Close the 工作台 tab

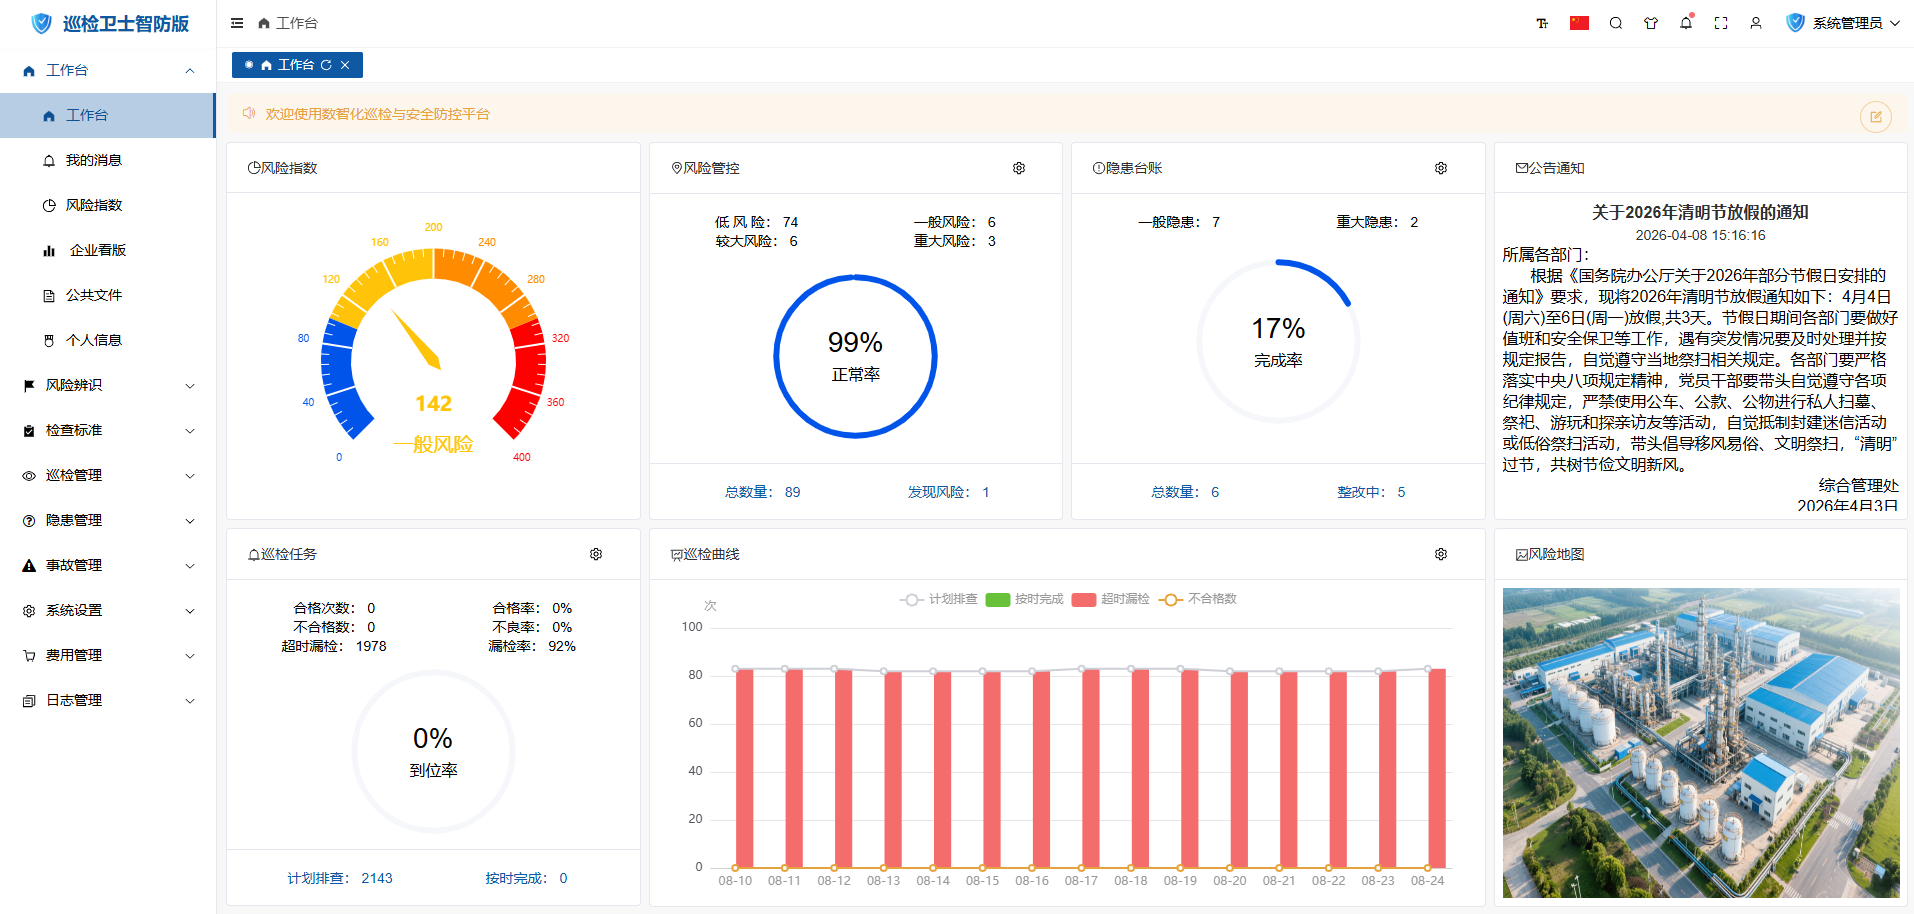[x=345, y=65]
